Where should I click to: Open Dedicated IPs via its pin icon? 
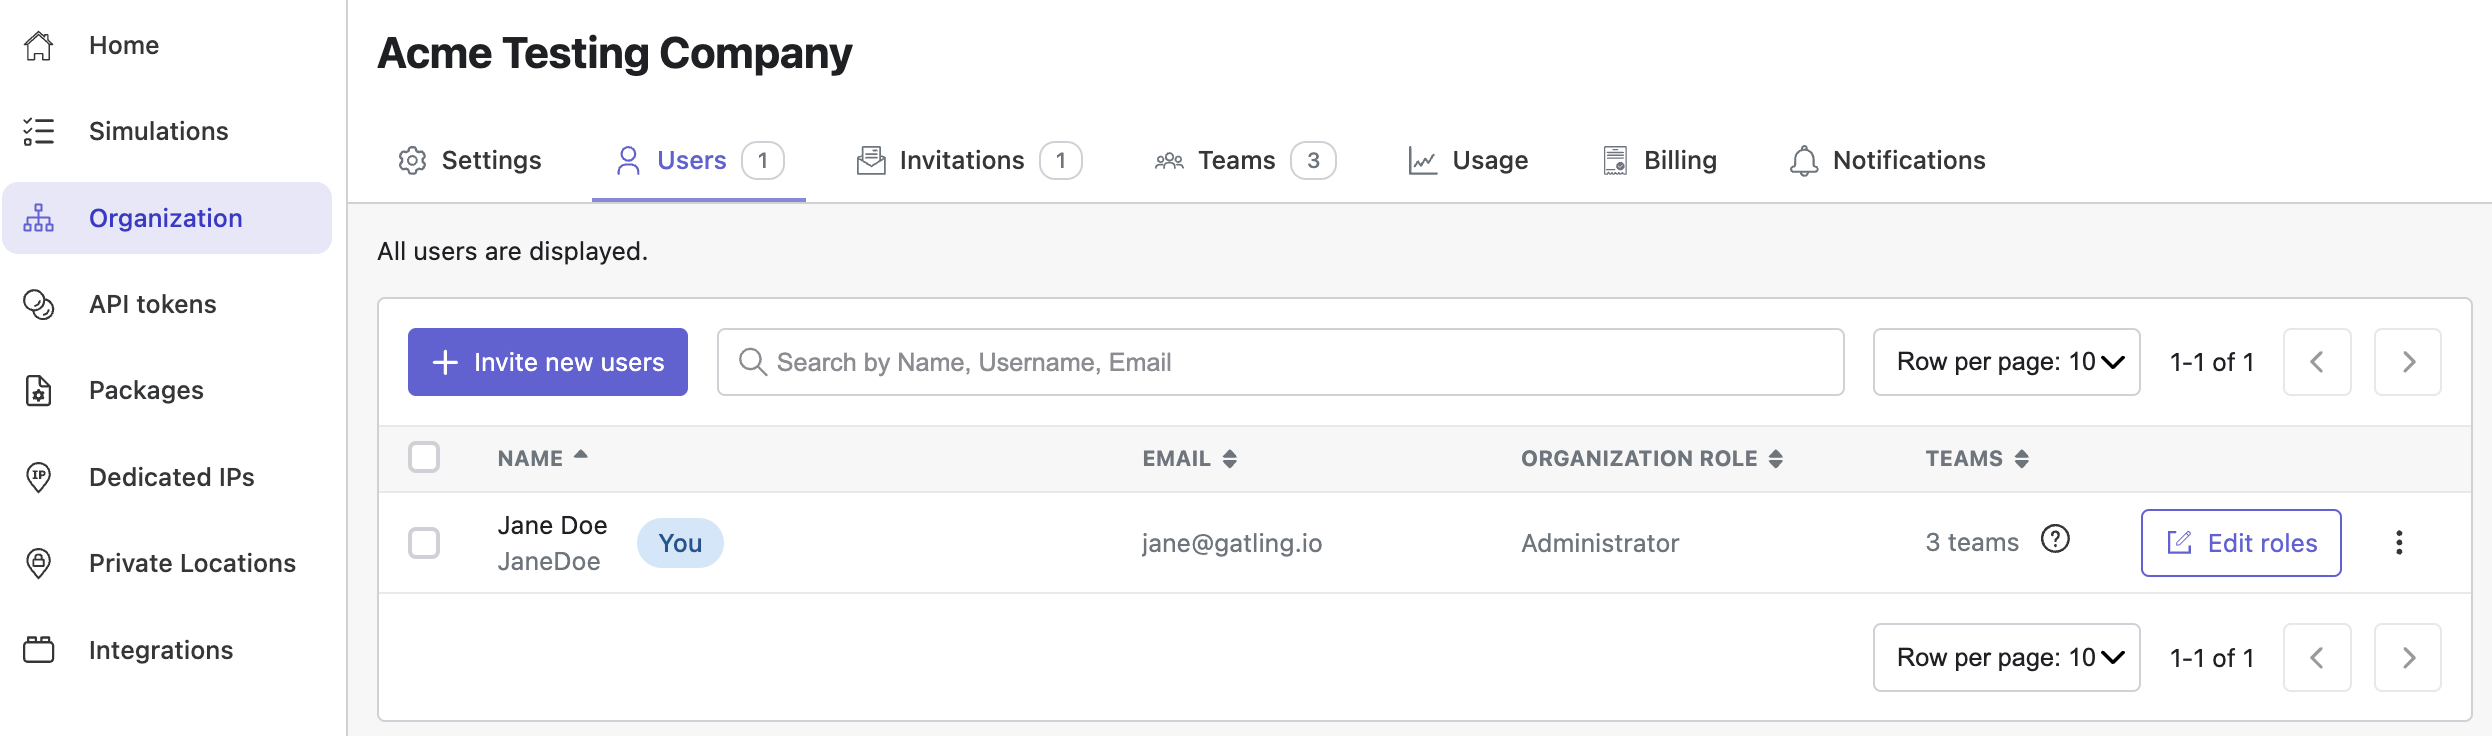pos(39,477)
